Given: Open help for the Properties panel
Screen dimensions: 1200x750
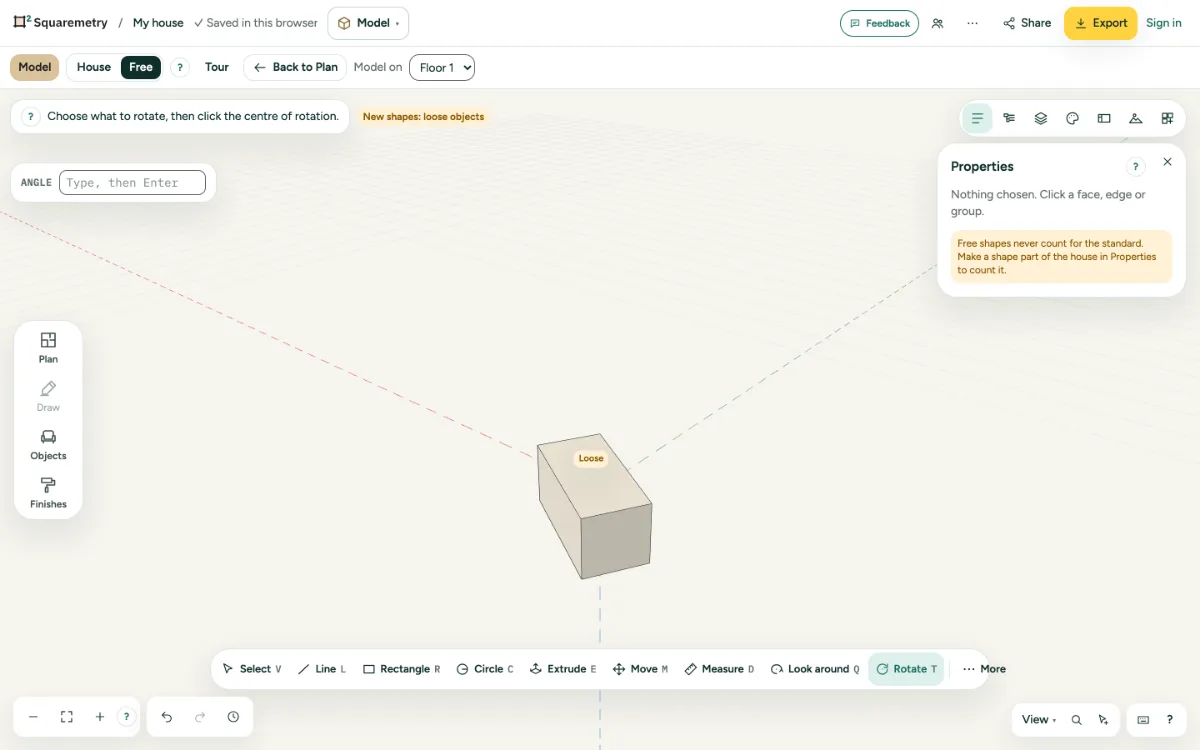Looking at the screenshot, I should [1135, 167].
